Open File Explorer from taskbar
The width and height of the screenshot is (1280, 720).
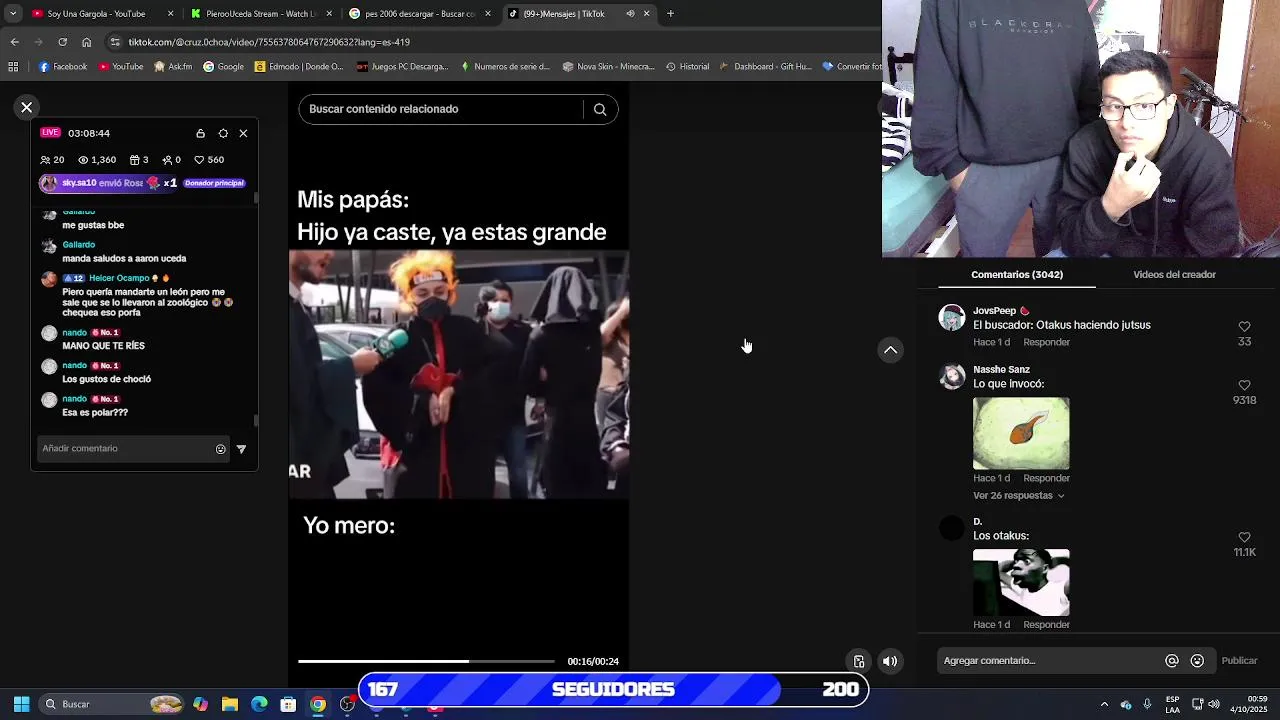[230, 704]
